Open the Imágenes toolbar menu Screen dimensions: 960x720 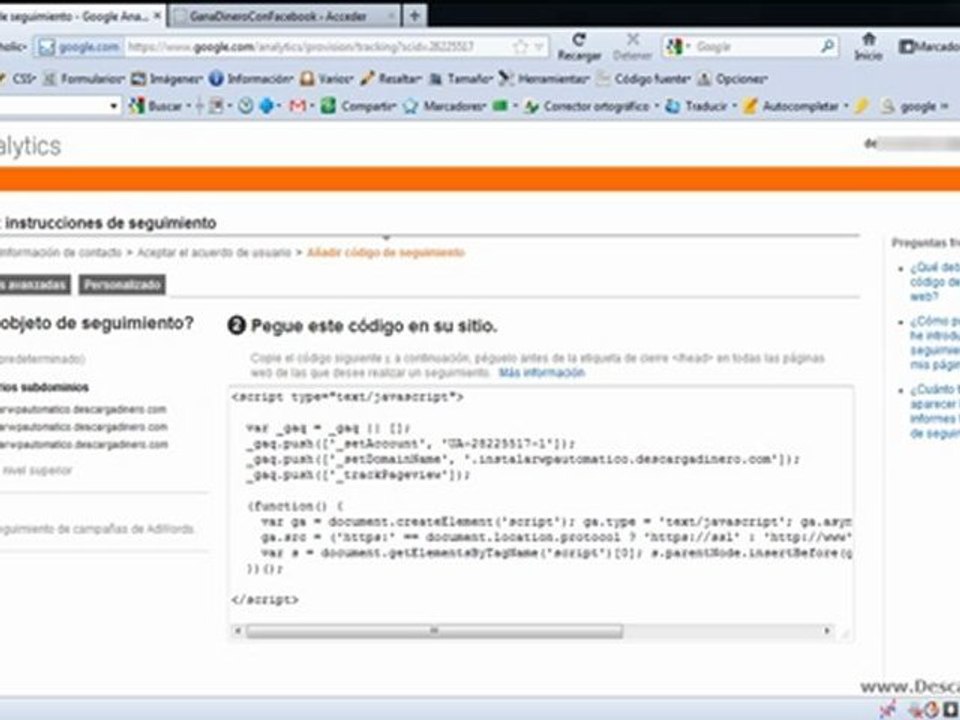tap(167, 79)
